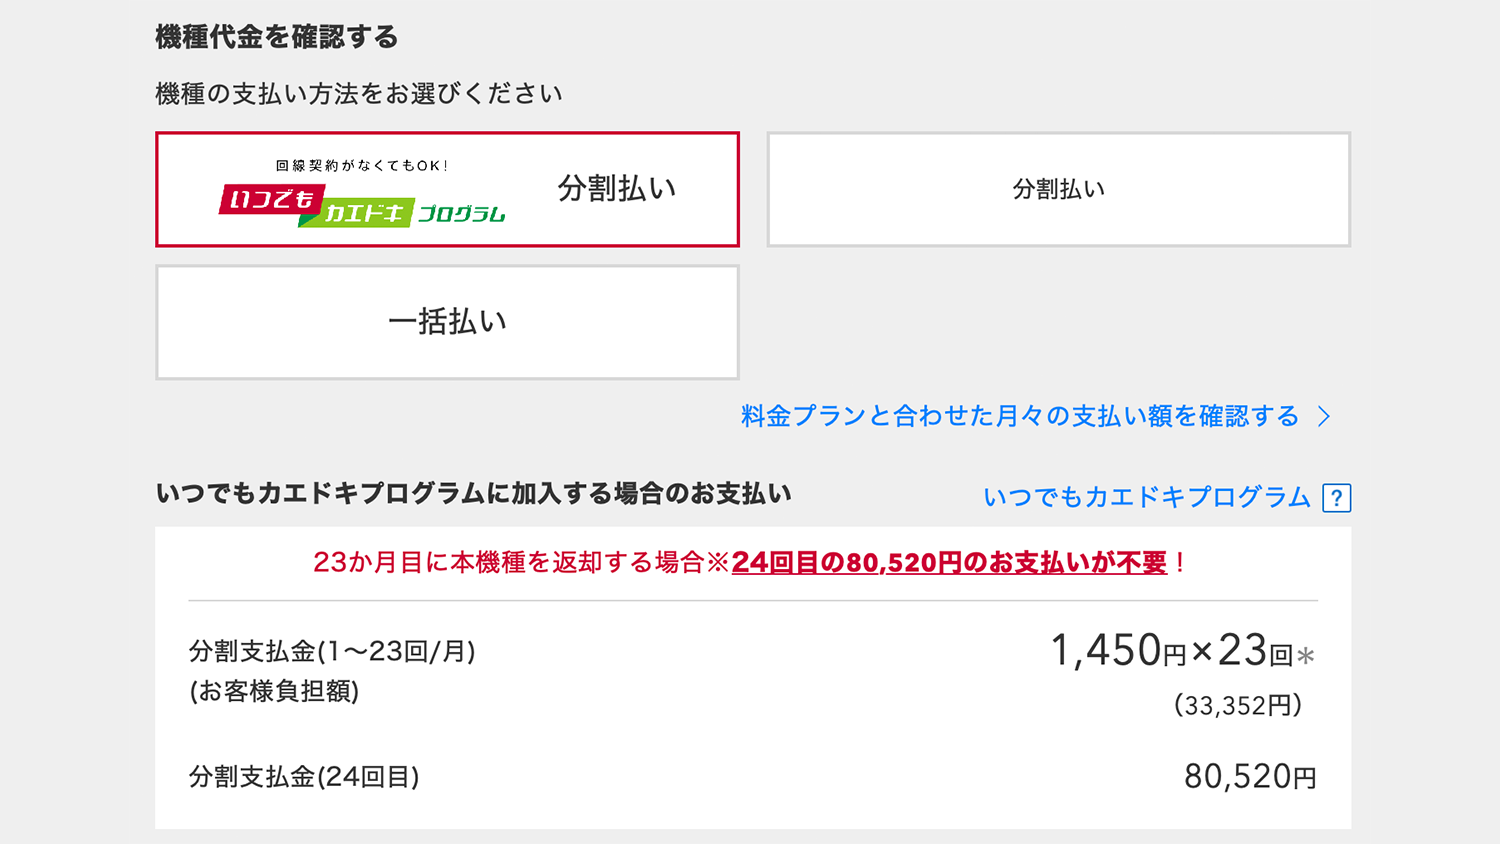Click the 分割支払金(24回目) label
The image size is (1500, 844).
click(x=304, y=777)
